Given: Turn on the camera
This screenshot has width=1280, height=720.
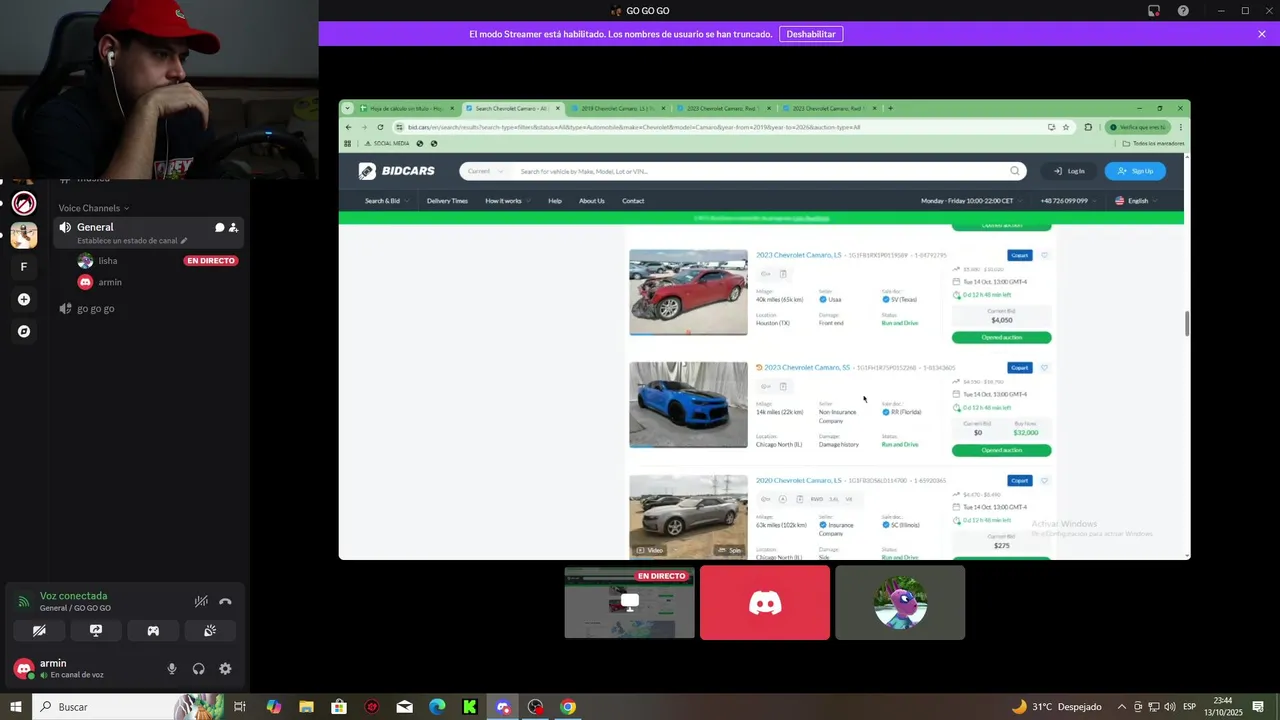Looking at the screenshot, I should point(39,631).
